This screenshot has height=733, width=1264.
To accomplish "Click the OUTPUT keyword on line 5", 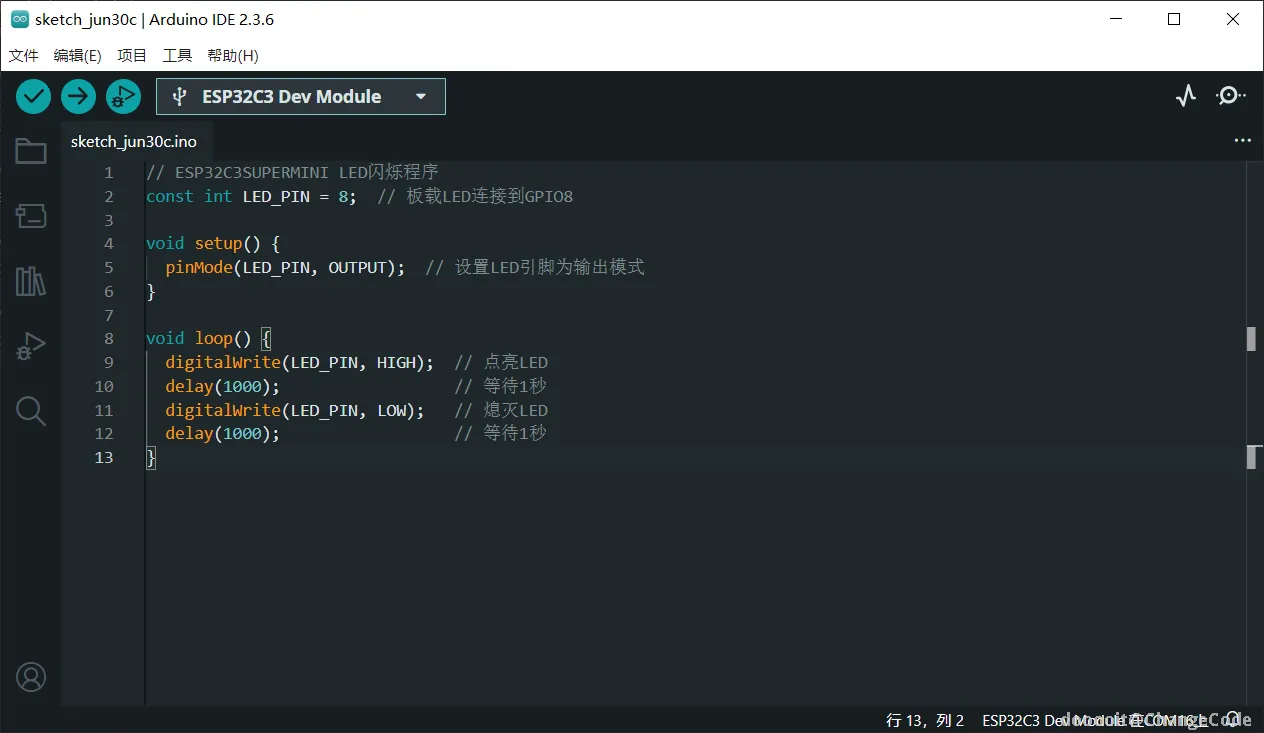I will point(357,267).
